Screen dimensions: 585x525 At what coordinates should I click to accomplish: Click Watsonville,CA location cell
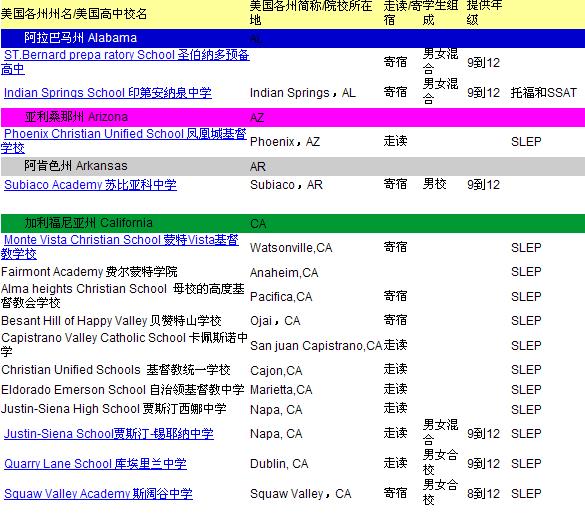pyautogui.click(x=291, y=248)
